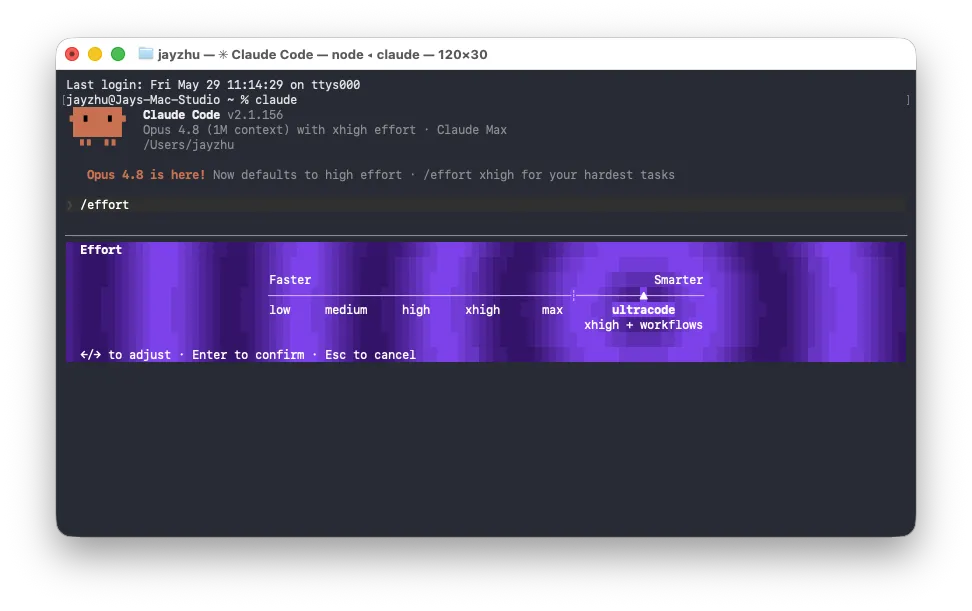
Task: Maximize the terminal with green button
Action: pyautogui.click(x=118, y=54)
